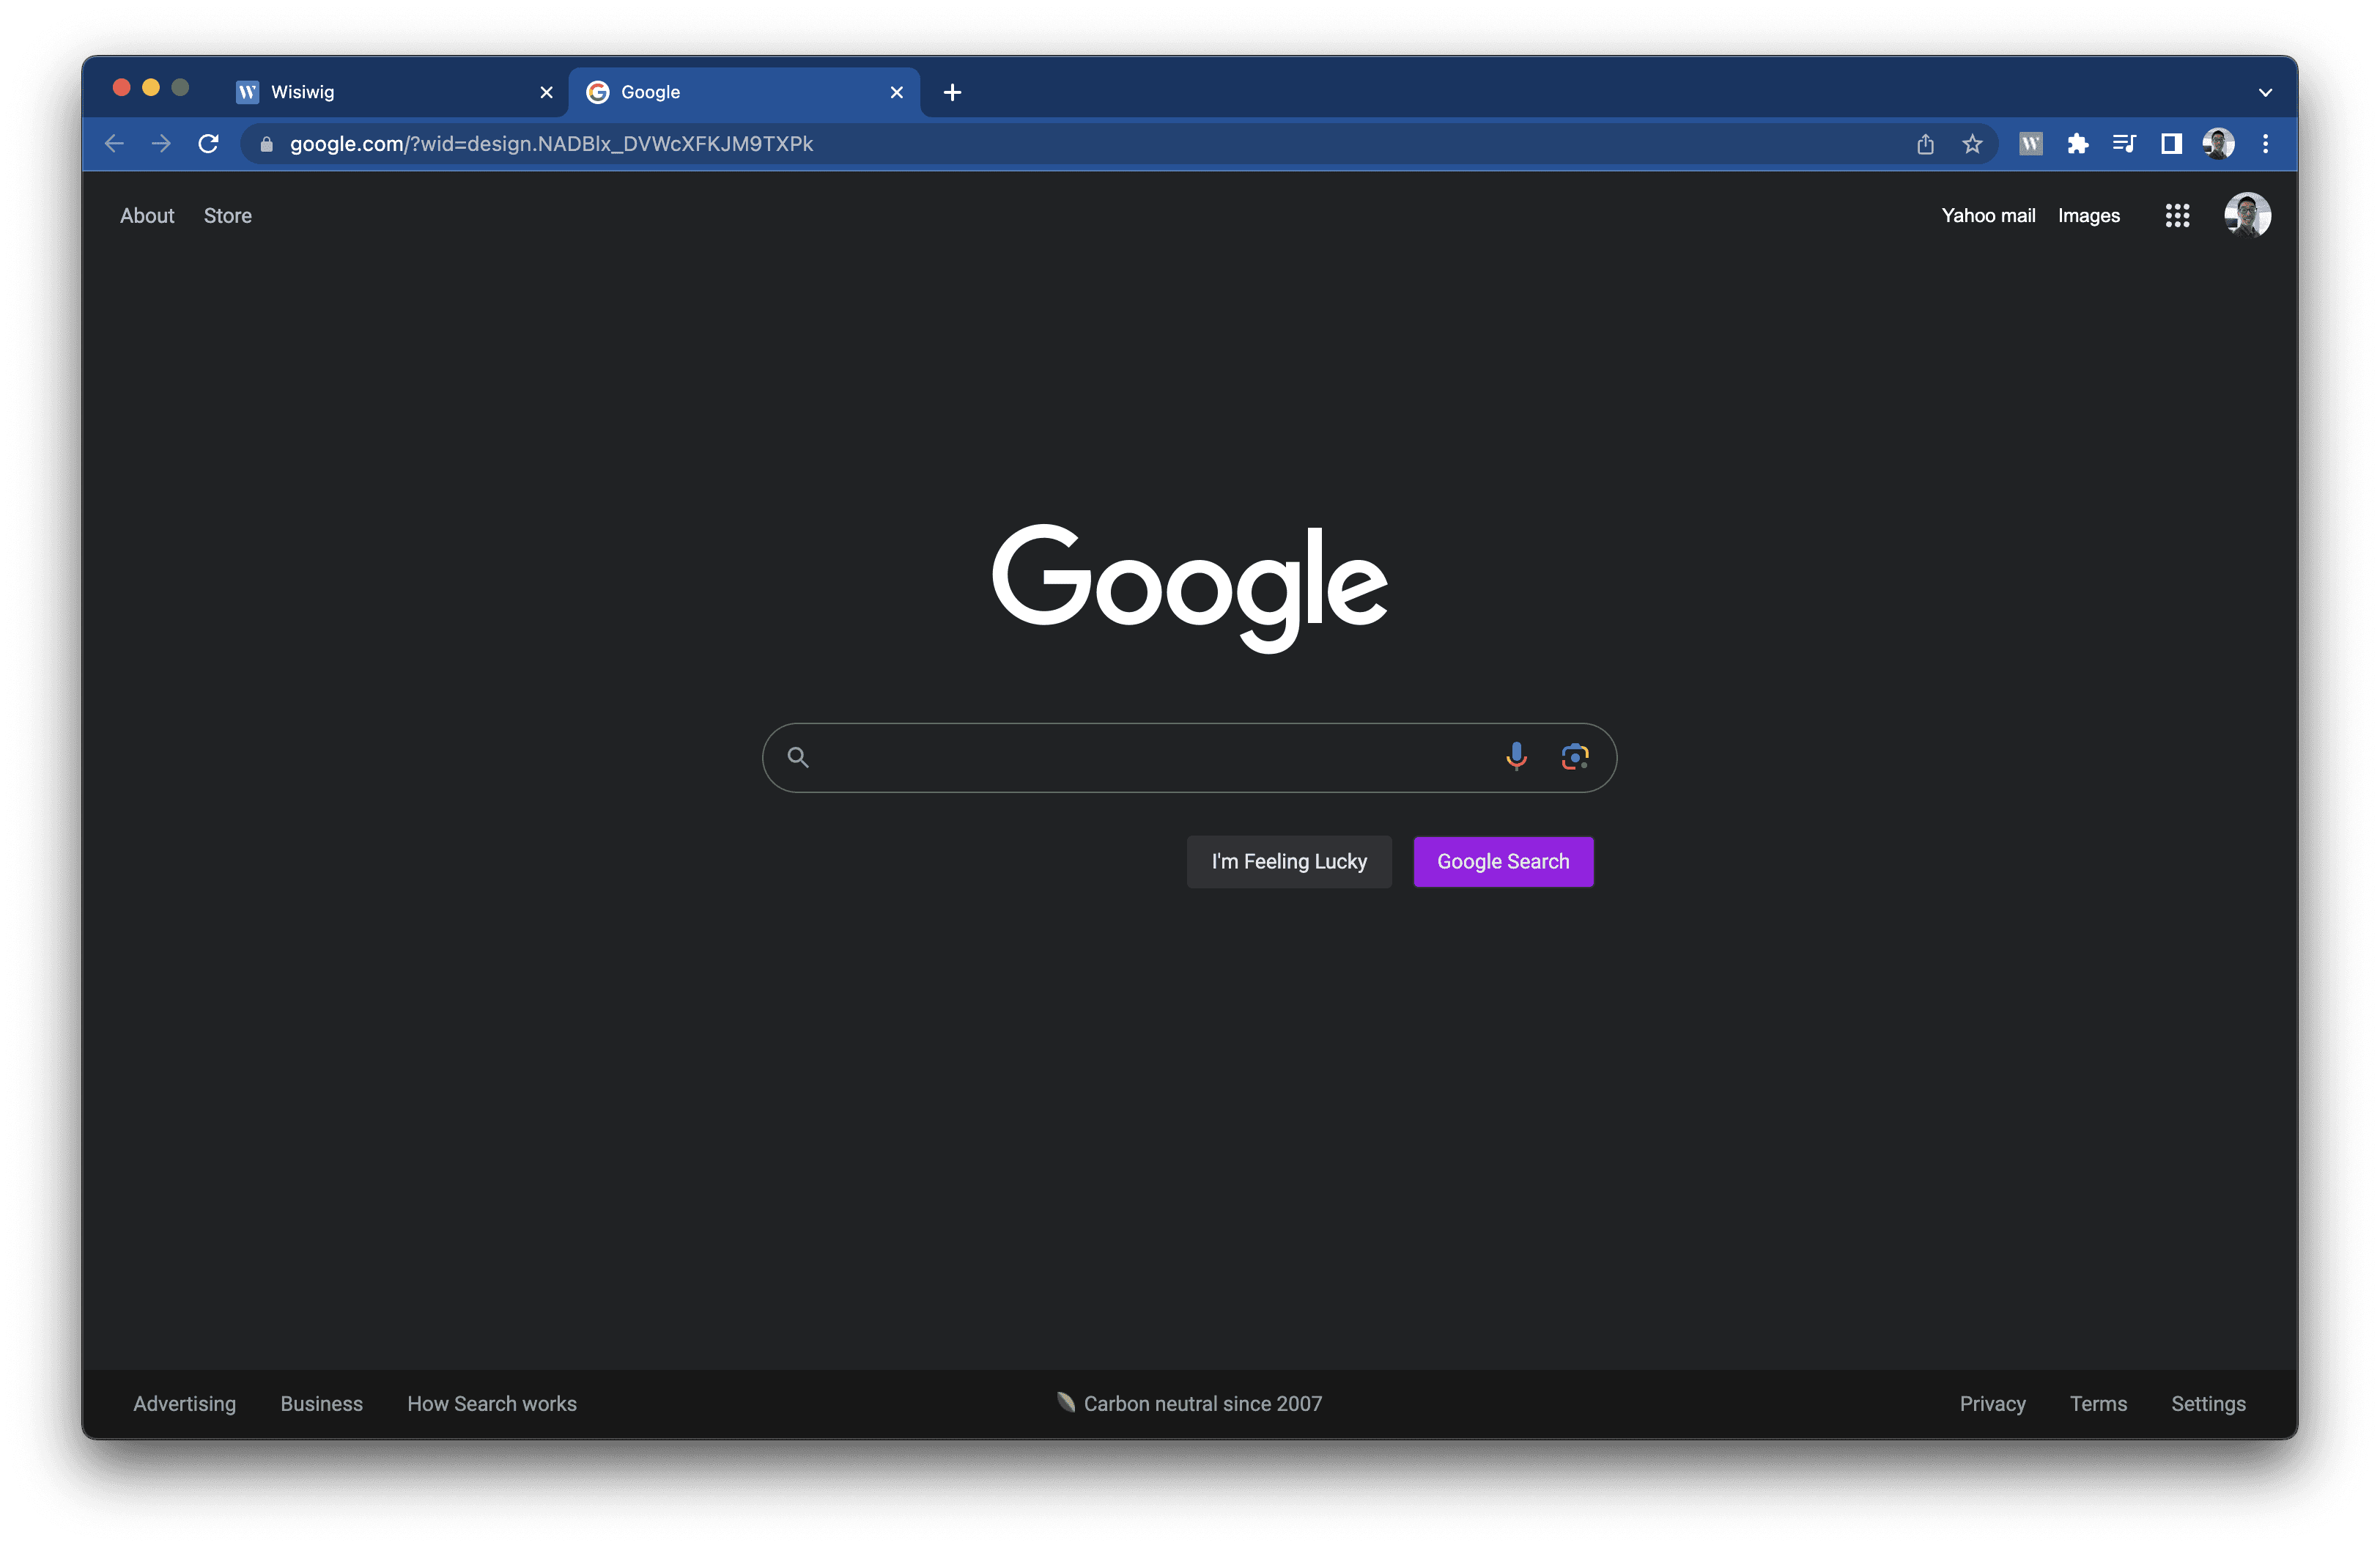Screen dimensions: 2380x1548
Task: Open the Yahoo mail link
Action: [1988, 216]
